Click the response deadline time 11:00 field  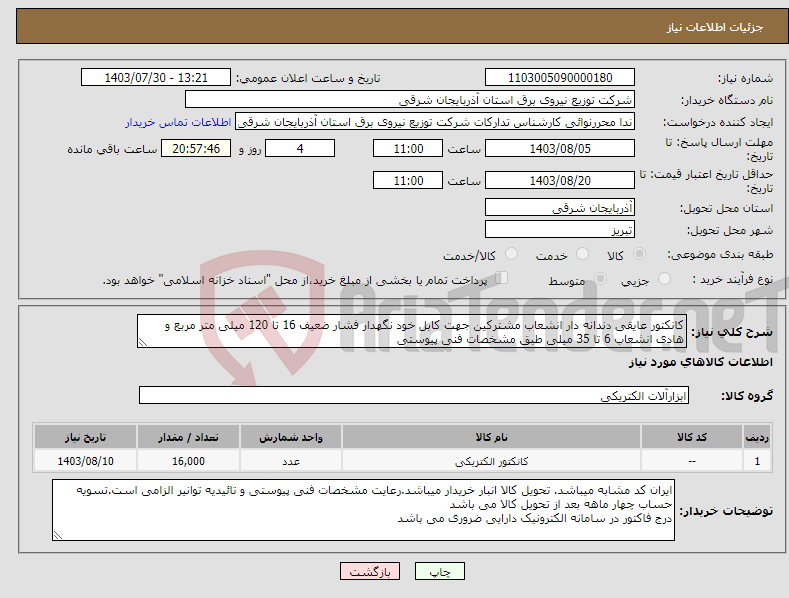[x=408, y=148]
